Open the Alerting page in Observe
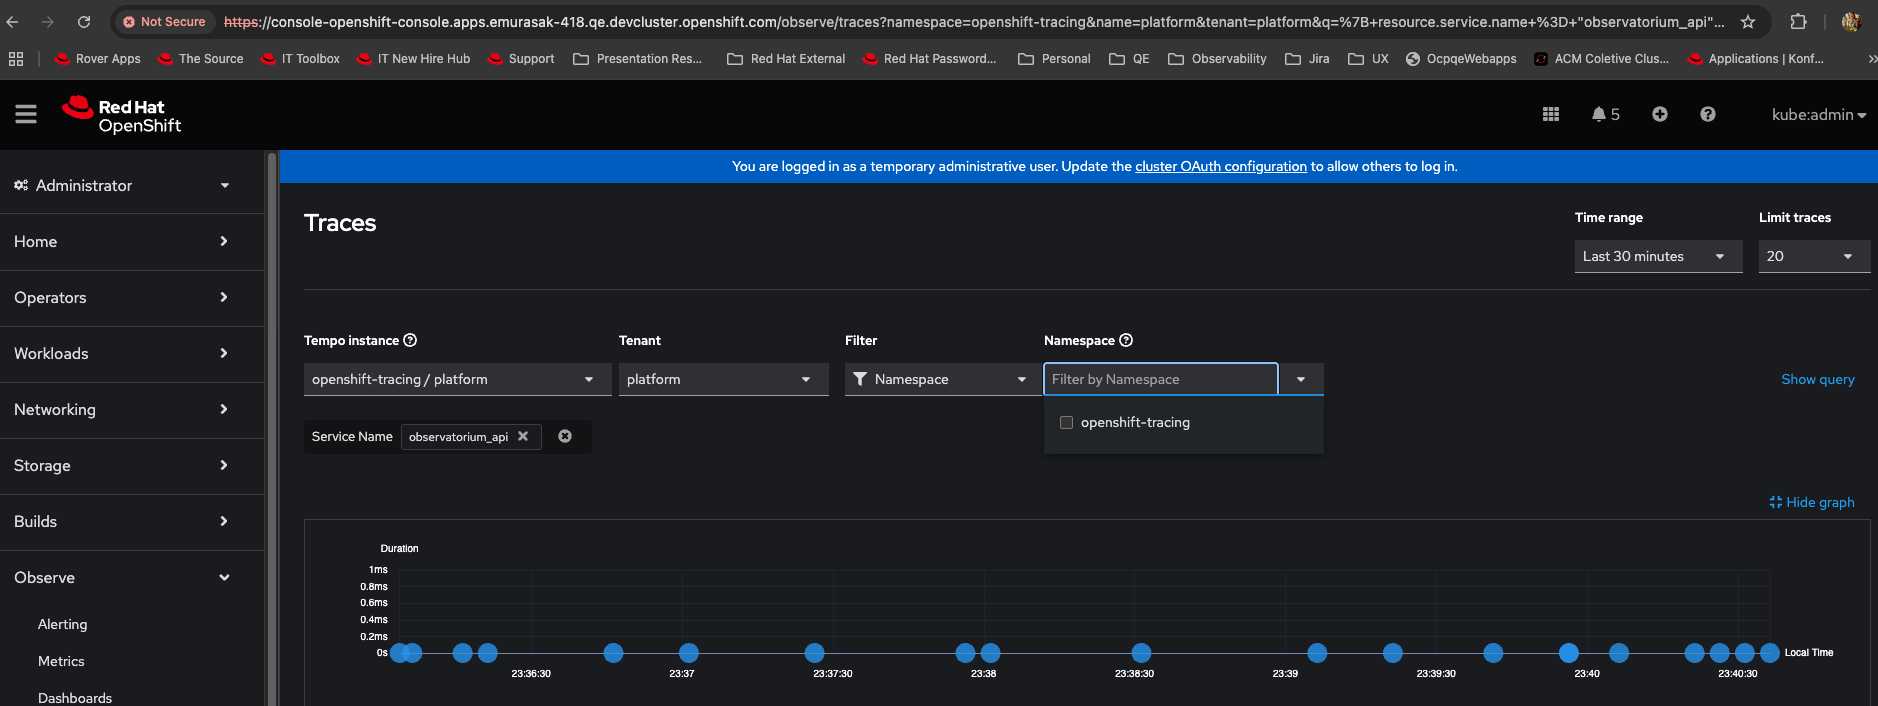This screenshot has height=706, width=1878. [x=63, y=624]
